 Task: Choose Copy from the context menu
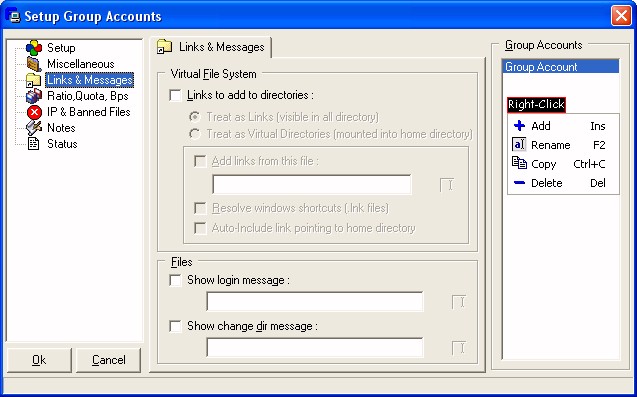click(x=563, y=164)
